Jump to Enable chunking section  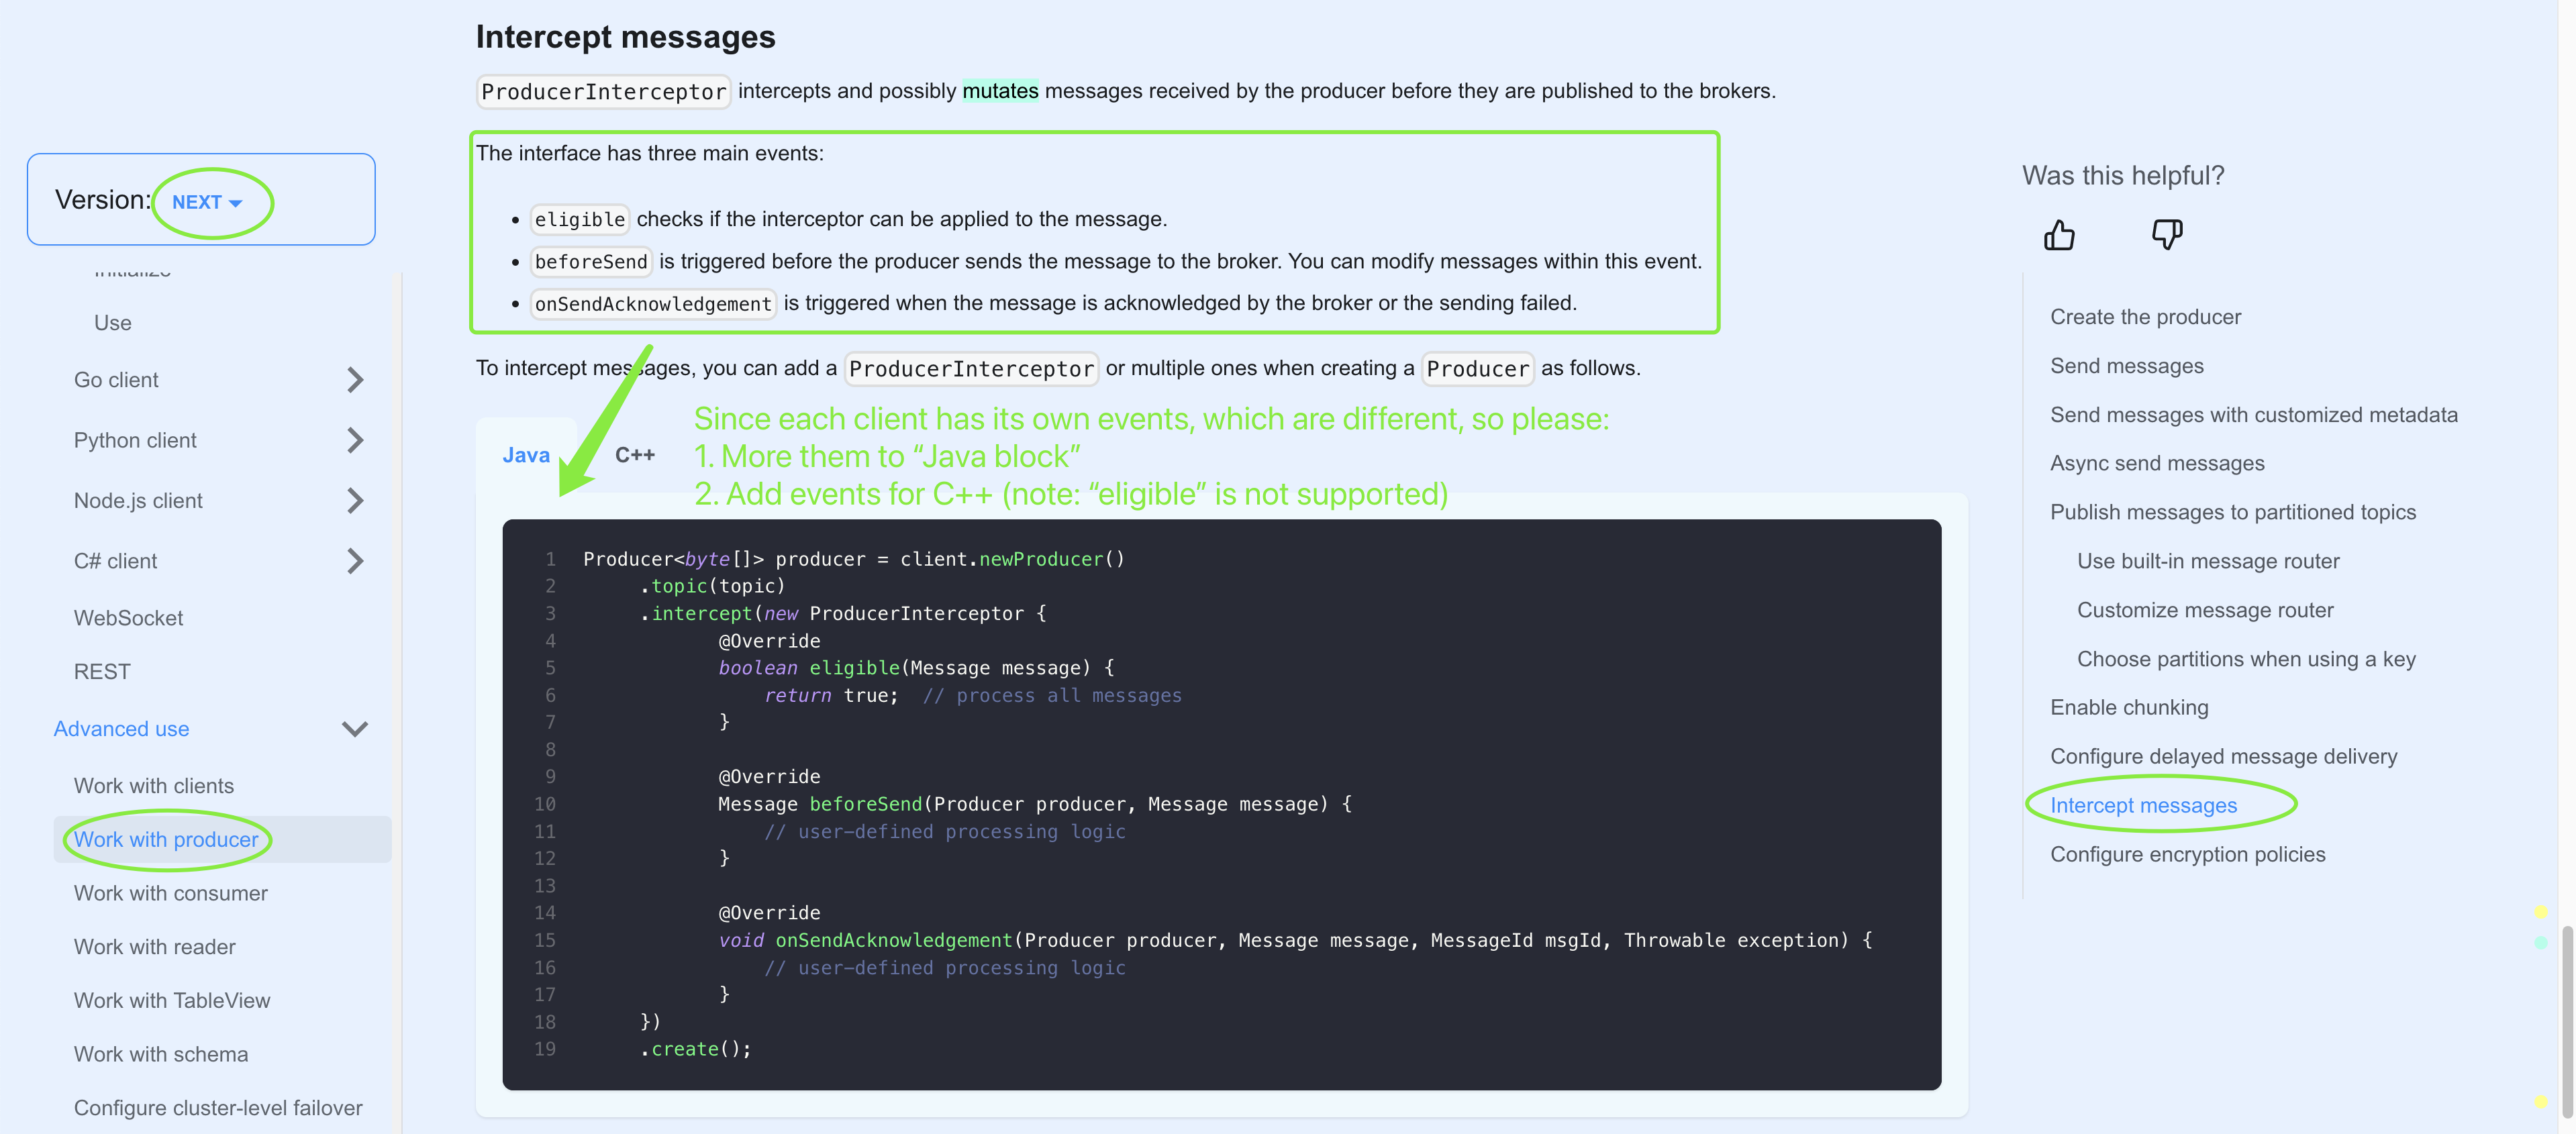click(x=2128, y=707)
